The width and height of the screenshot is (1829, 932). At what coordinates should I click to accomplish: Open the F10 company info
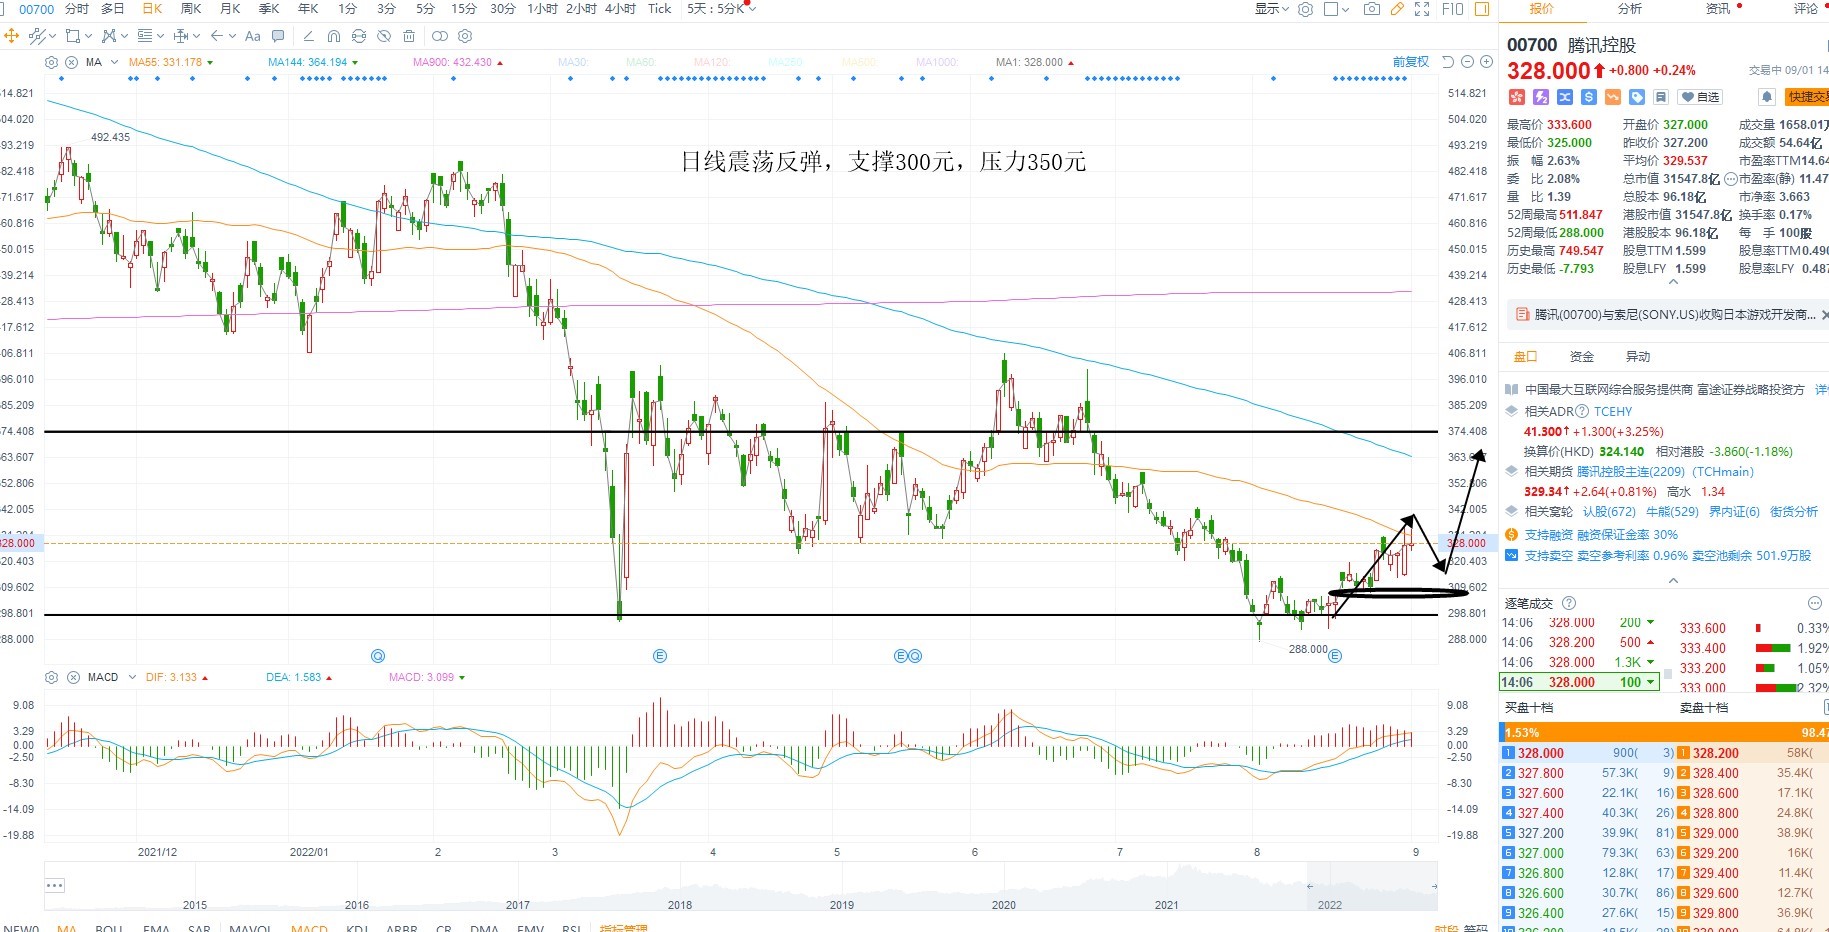tap(1452, 9)
